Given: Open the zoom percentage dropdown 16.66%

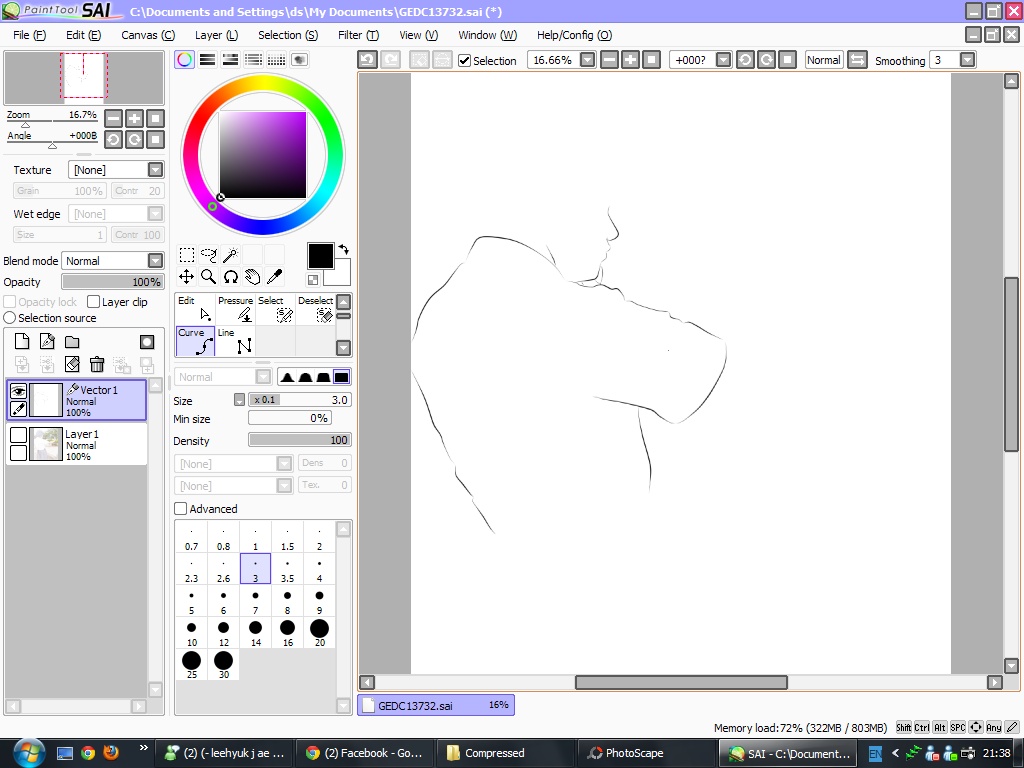Looking at the screenshot, I should pyautogui.click(x=587, y=60).
